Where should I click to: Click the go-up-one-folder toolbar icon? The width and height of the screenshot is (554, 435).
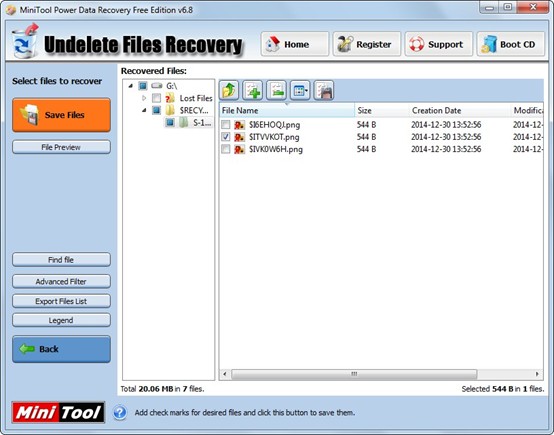(x=229, y=90)
